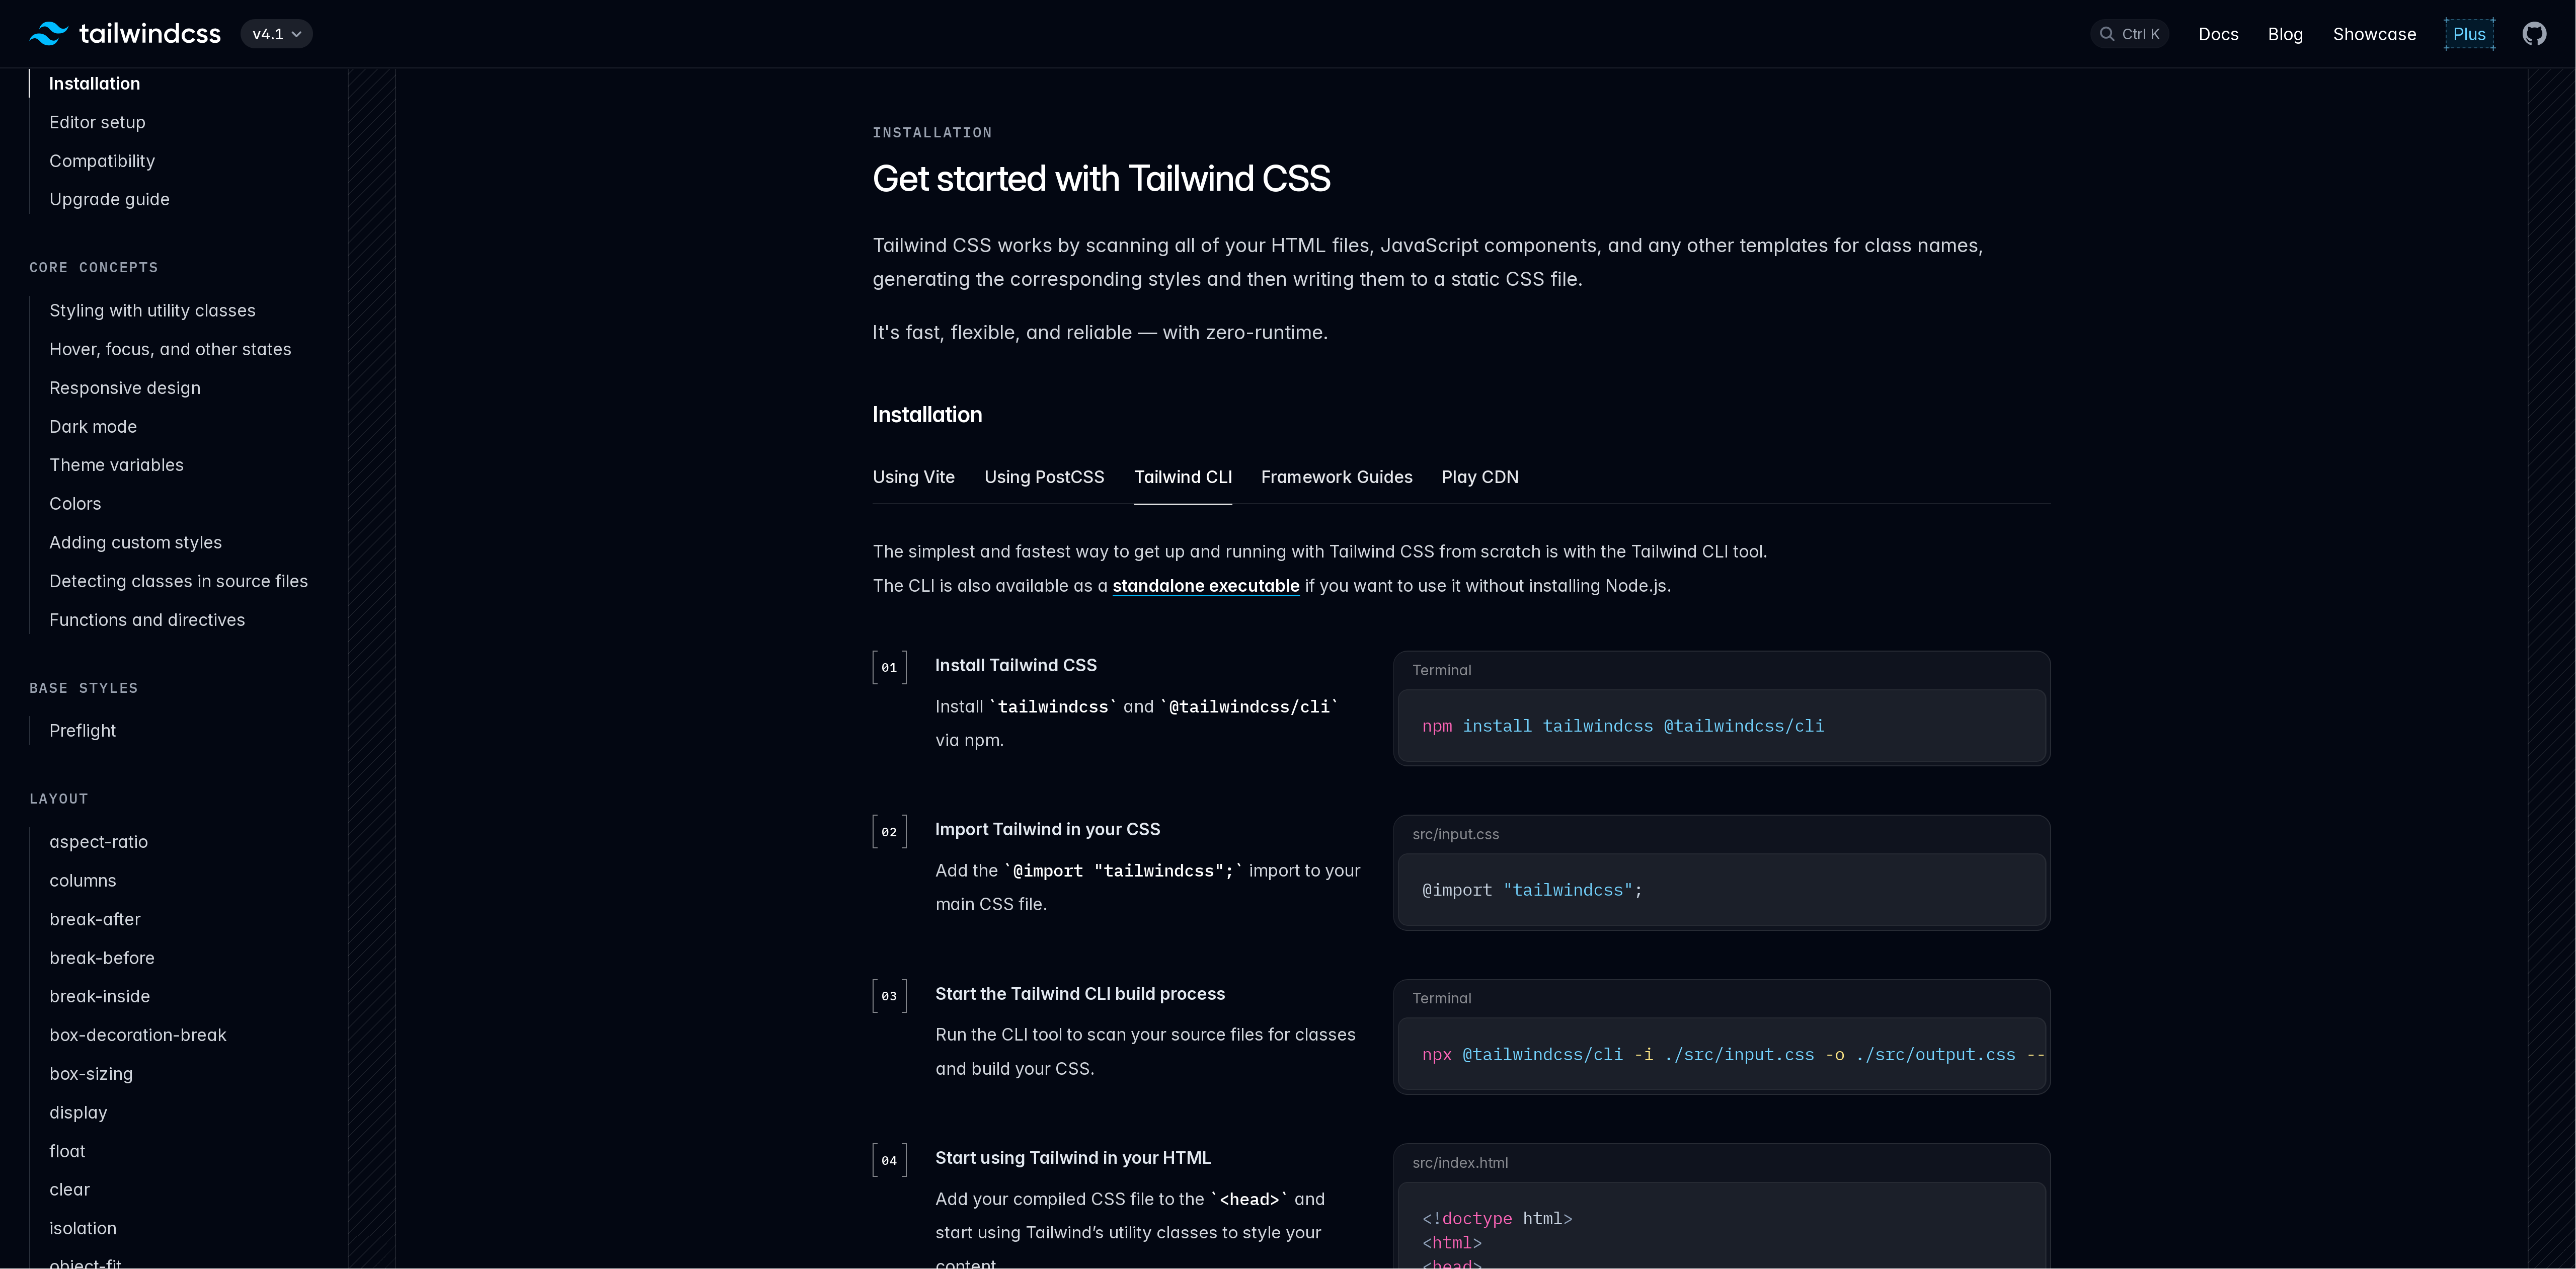Open Dark mode documentation
The width and height of the screenshot is (2576, 1269).
(93, 426)
